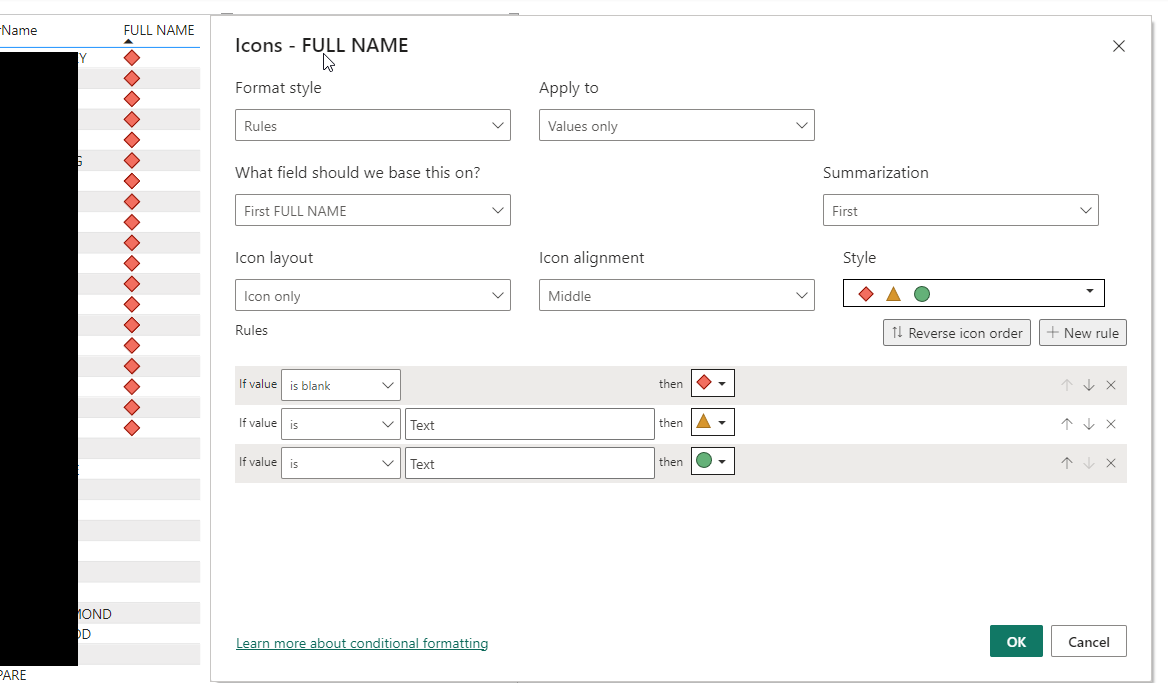
Task: Confirm with the OK button
Action: pyautogui.click(x=1016, y=641)
